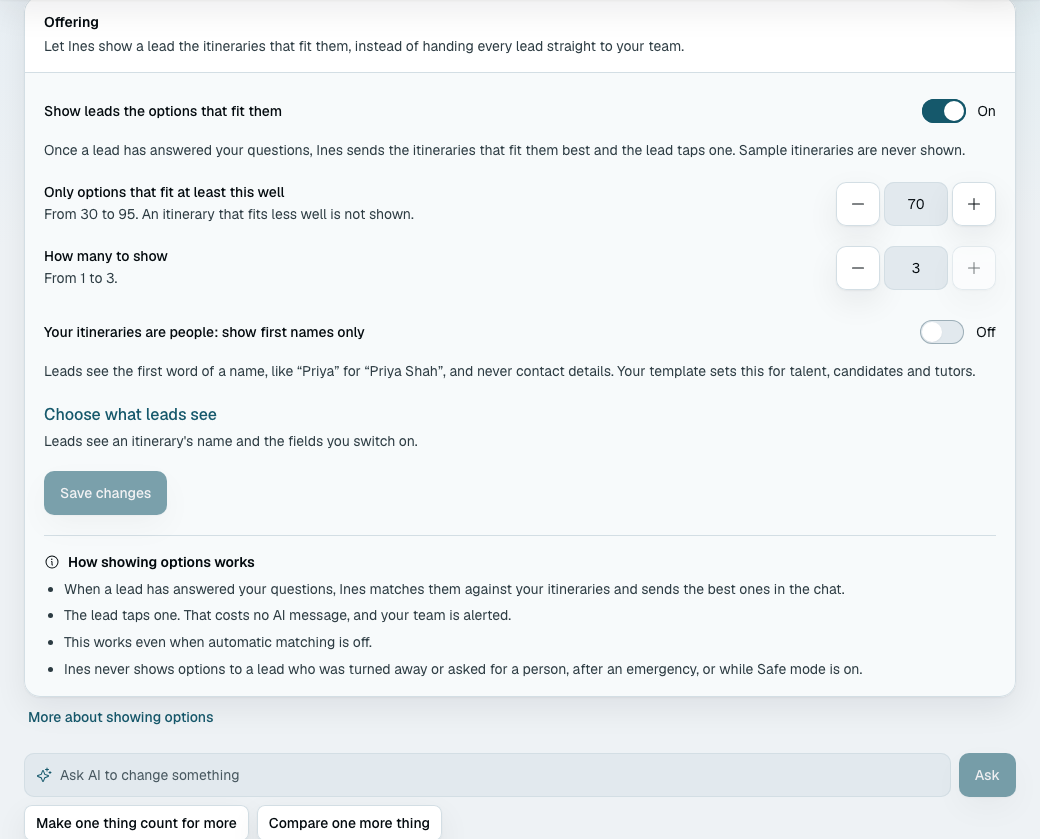This screenshot has width=1040, height=839.
Task: Click the text This works even when automatic matching is off
Action: pyautogui.click(x=218, y=642)
